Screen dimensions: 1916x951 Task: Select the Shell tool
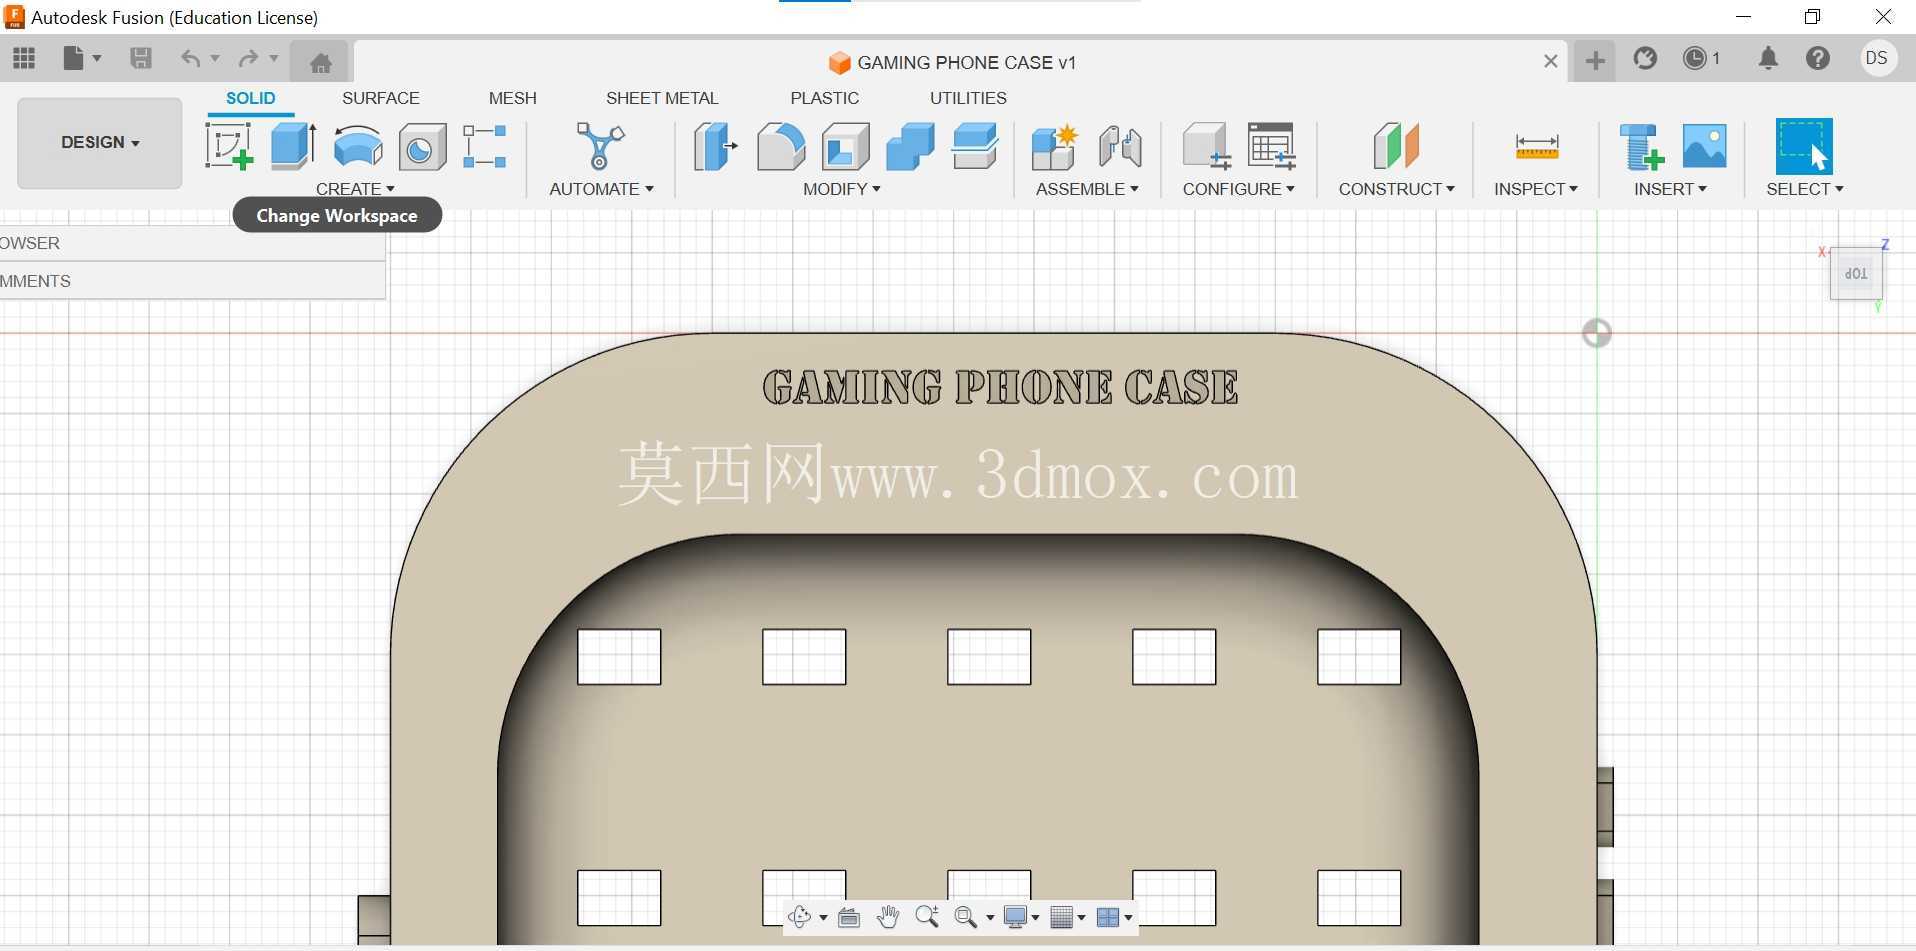[x=846, y=146]
